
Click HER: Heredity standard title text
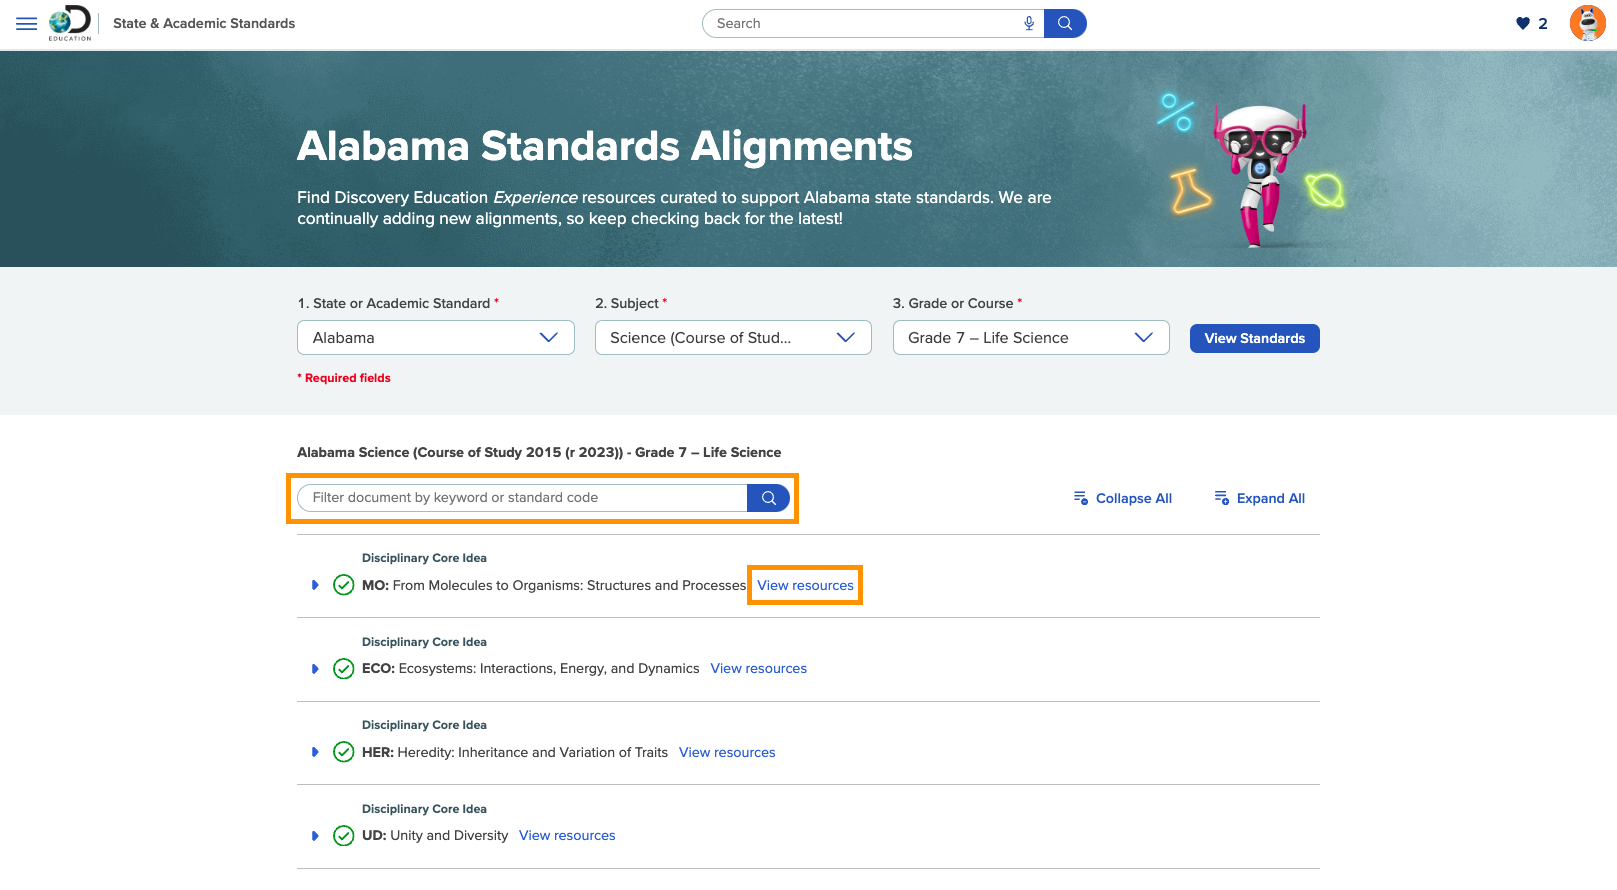(x=515, y=752)
